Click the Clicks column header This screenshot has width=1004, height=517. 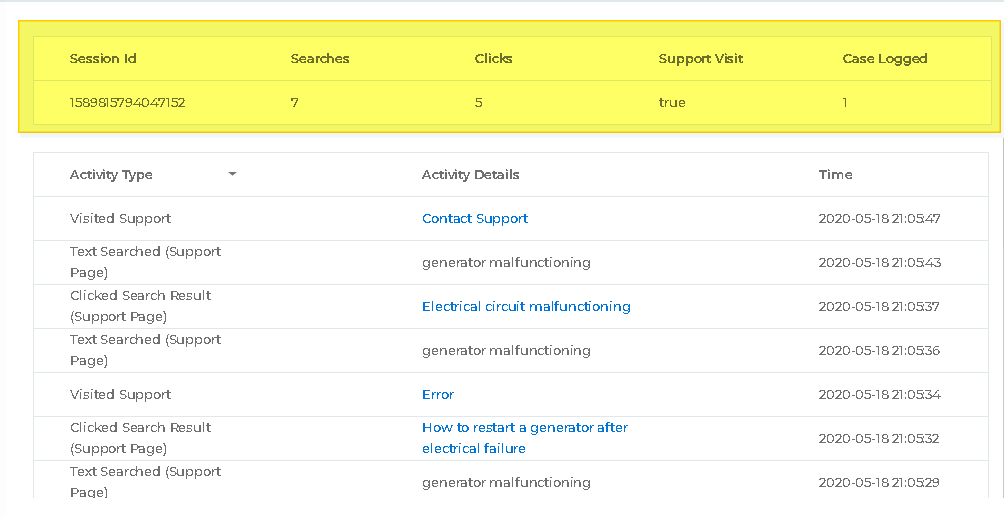click(x=493, y=58)
